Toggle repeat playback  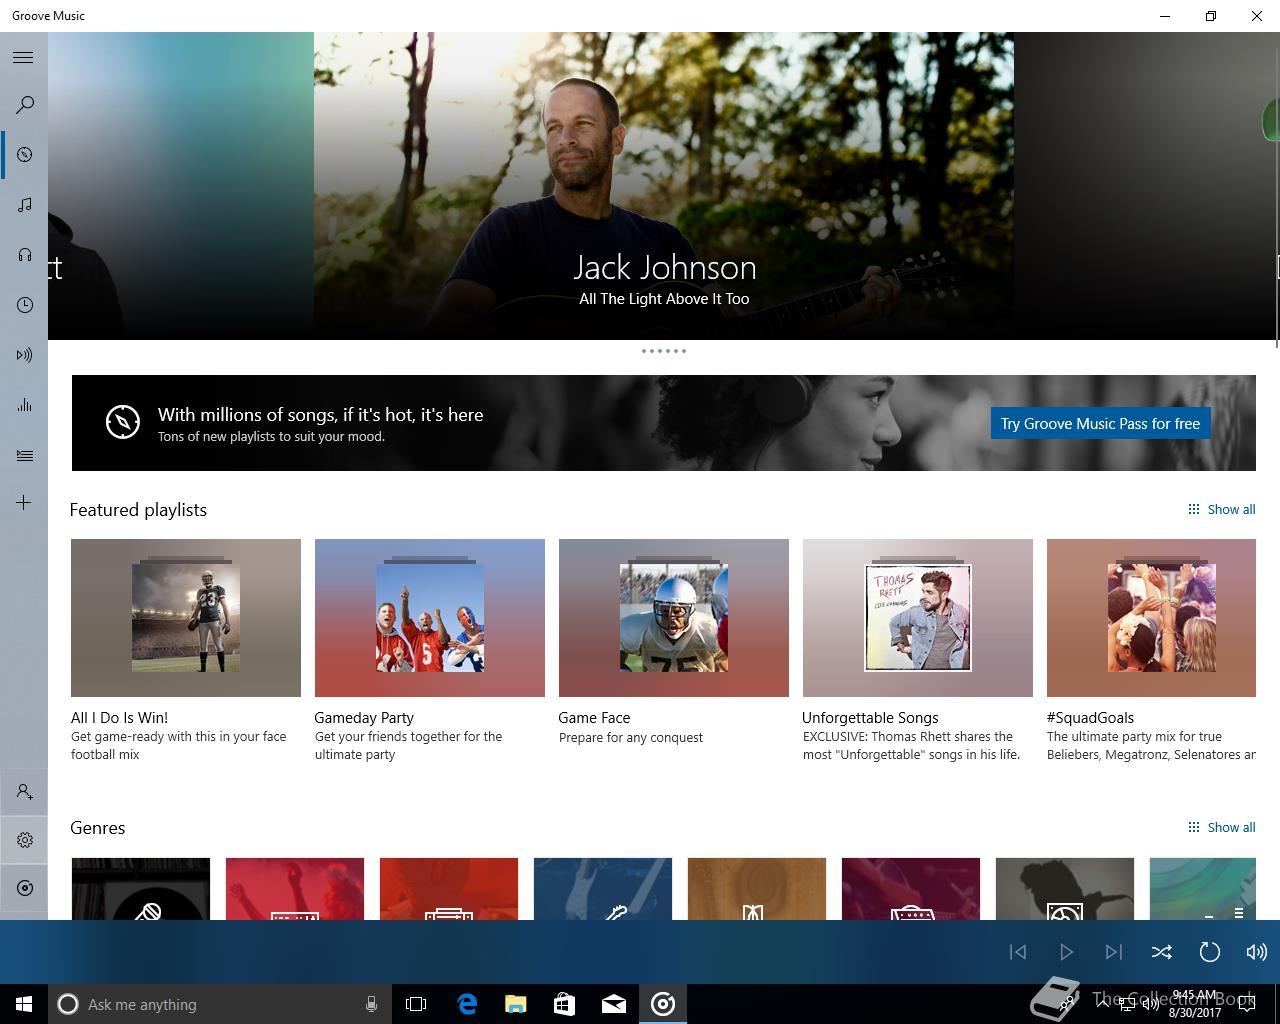pos(1209,952)
